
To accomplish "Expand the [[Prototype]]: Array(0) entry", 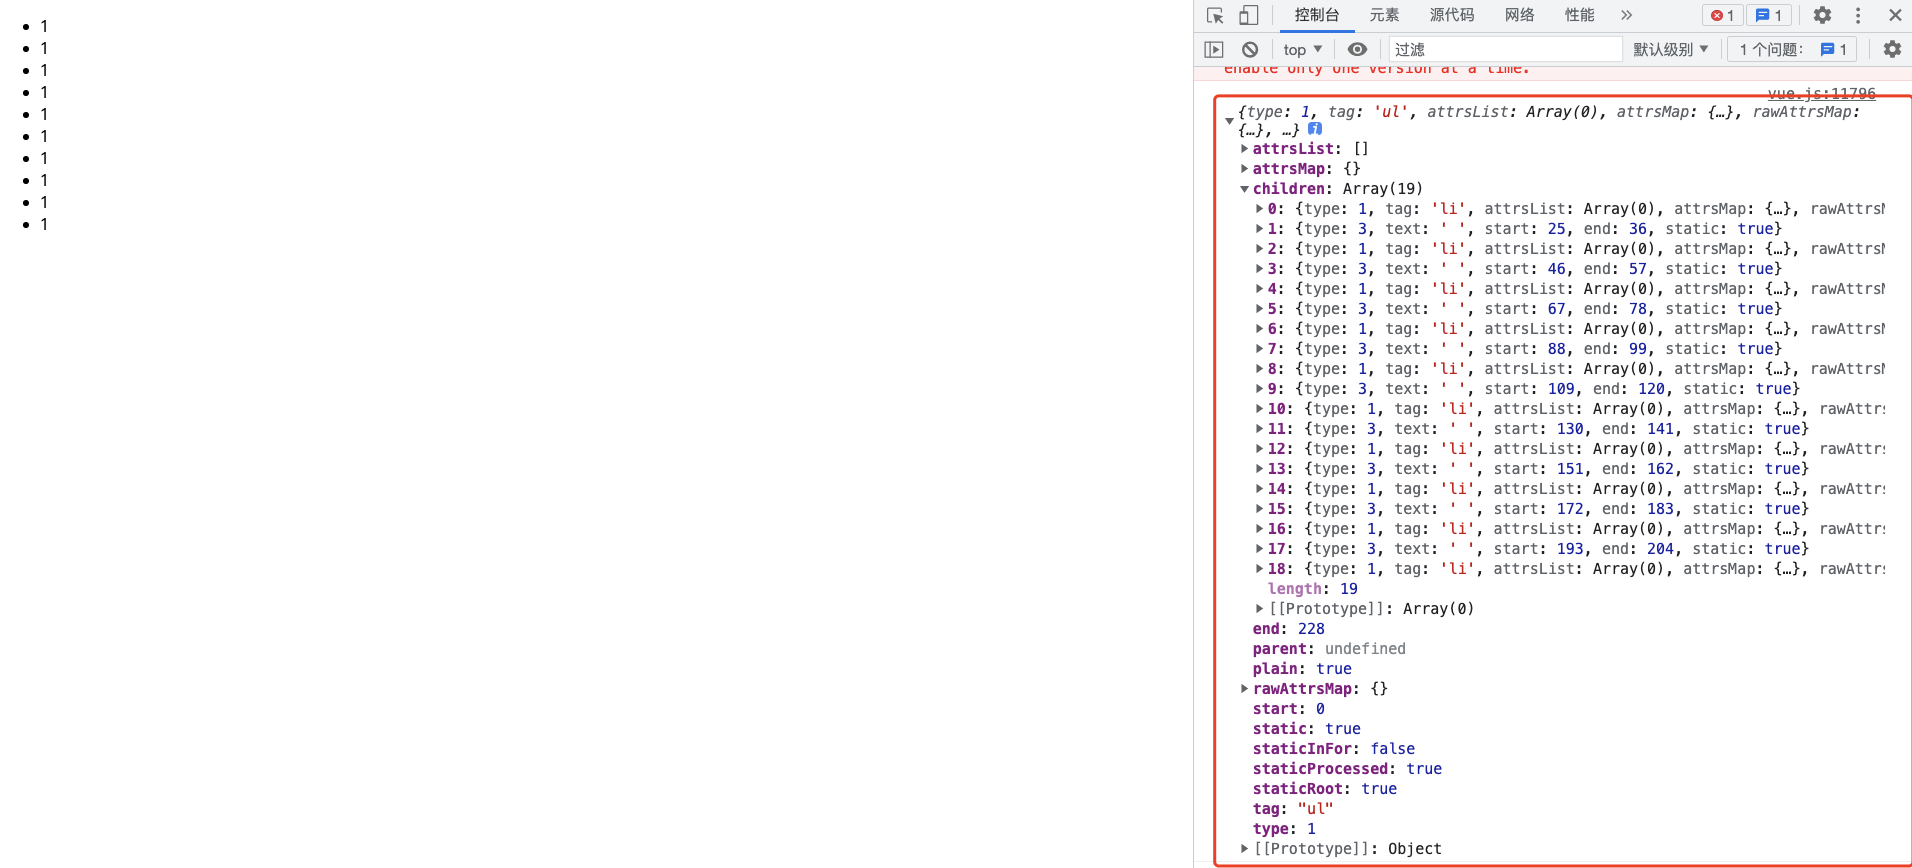I will coord(1259,609).
